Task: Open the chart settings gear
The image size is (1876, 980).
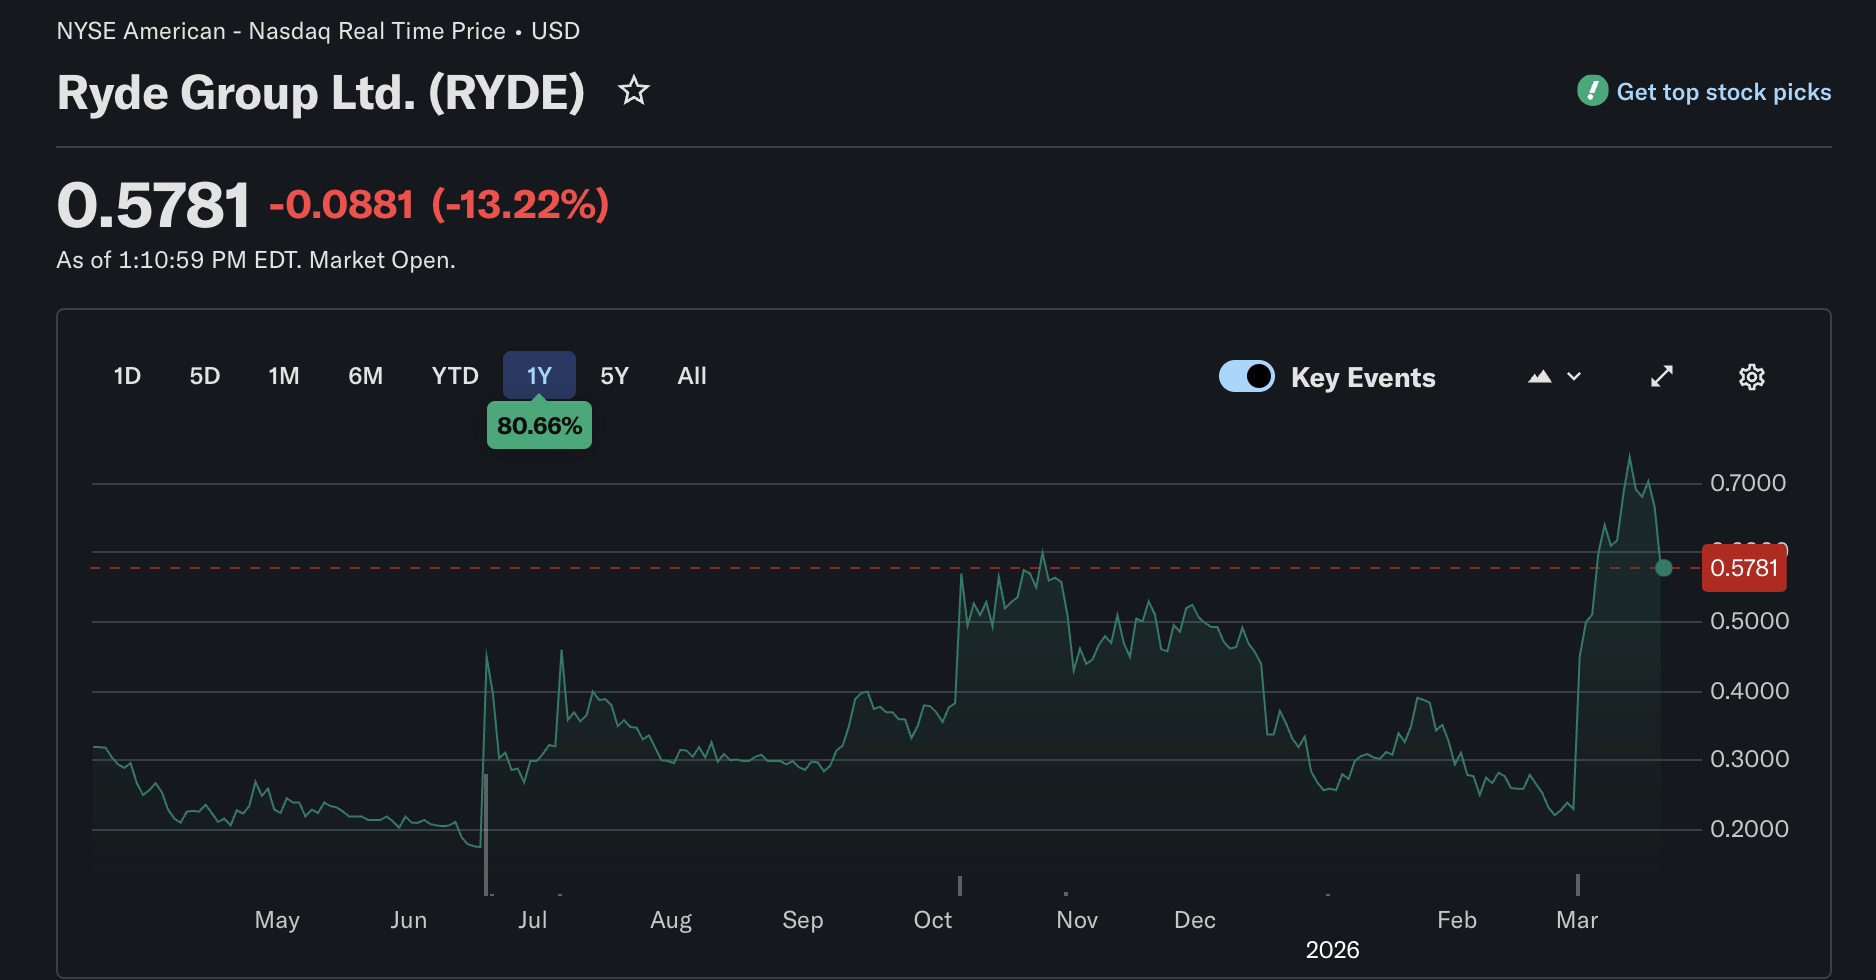Action: [x=1751, y=376]
